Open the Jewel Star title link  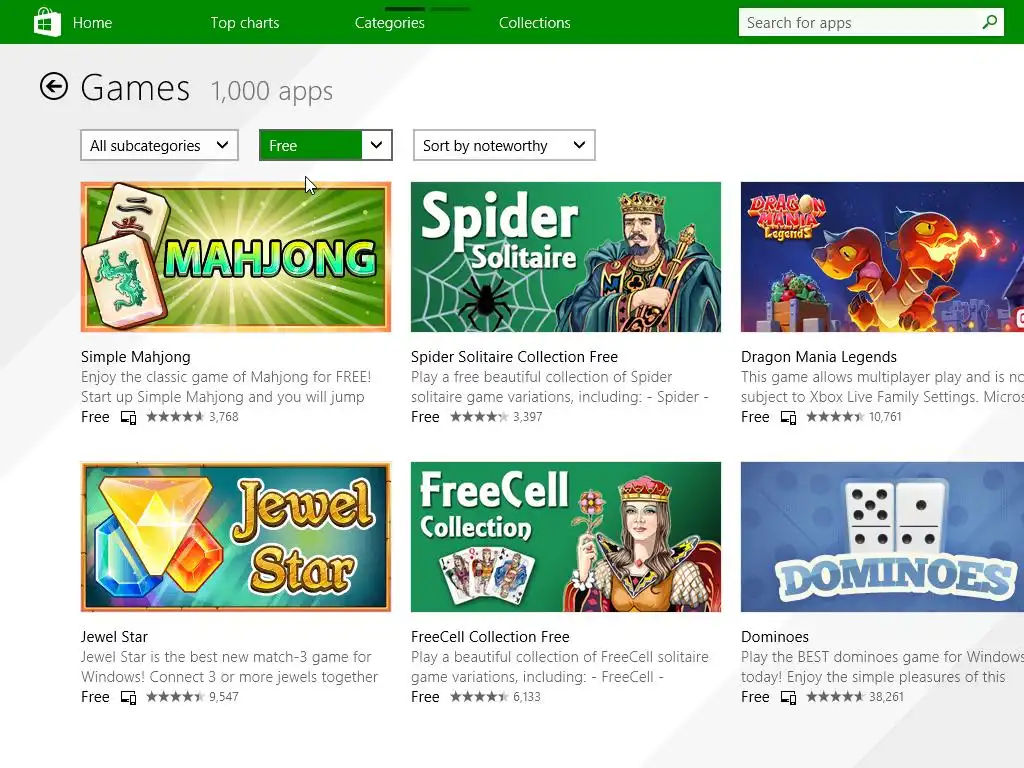click(x=114, y=637)
